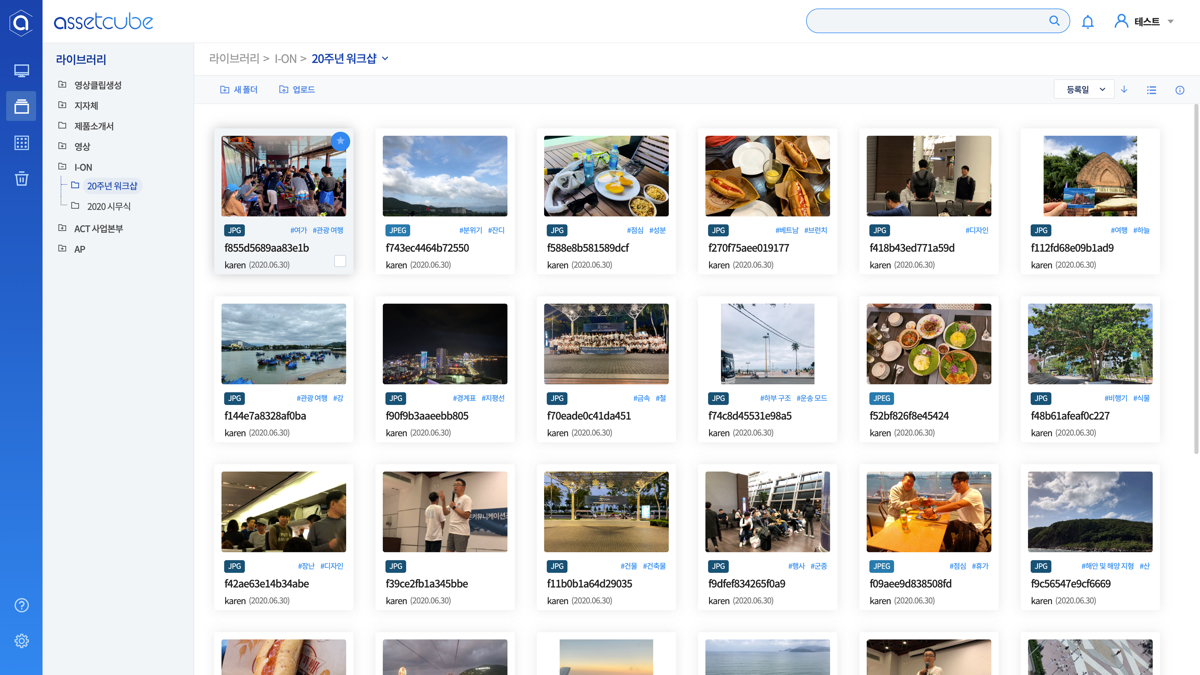Click the user profile icon

(1121, 21)
